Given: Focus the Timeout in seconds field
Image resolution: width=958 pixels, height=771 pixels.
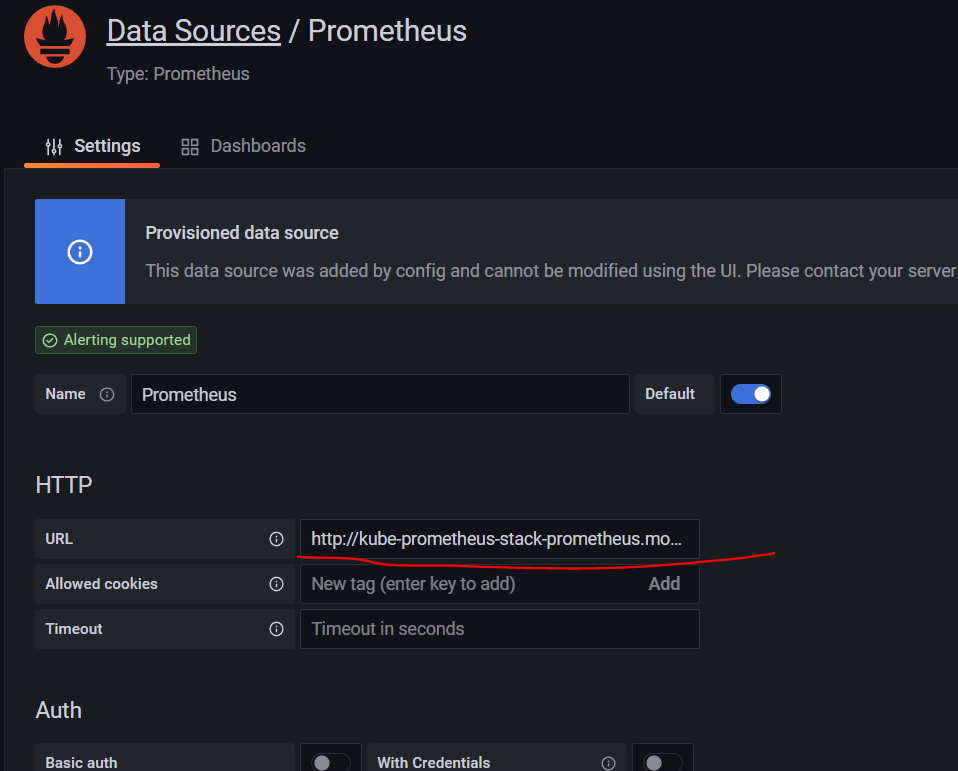Looking at the screenshot, I should coord(500,629).
